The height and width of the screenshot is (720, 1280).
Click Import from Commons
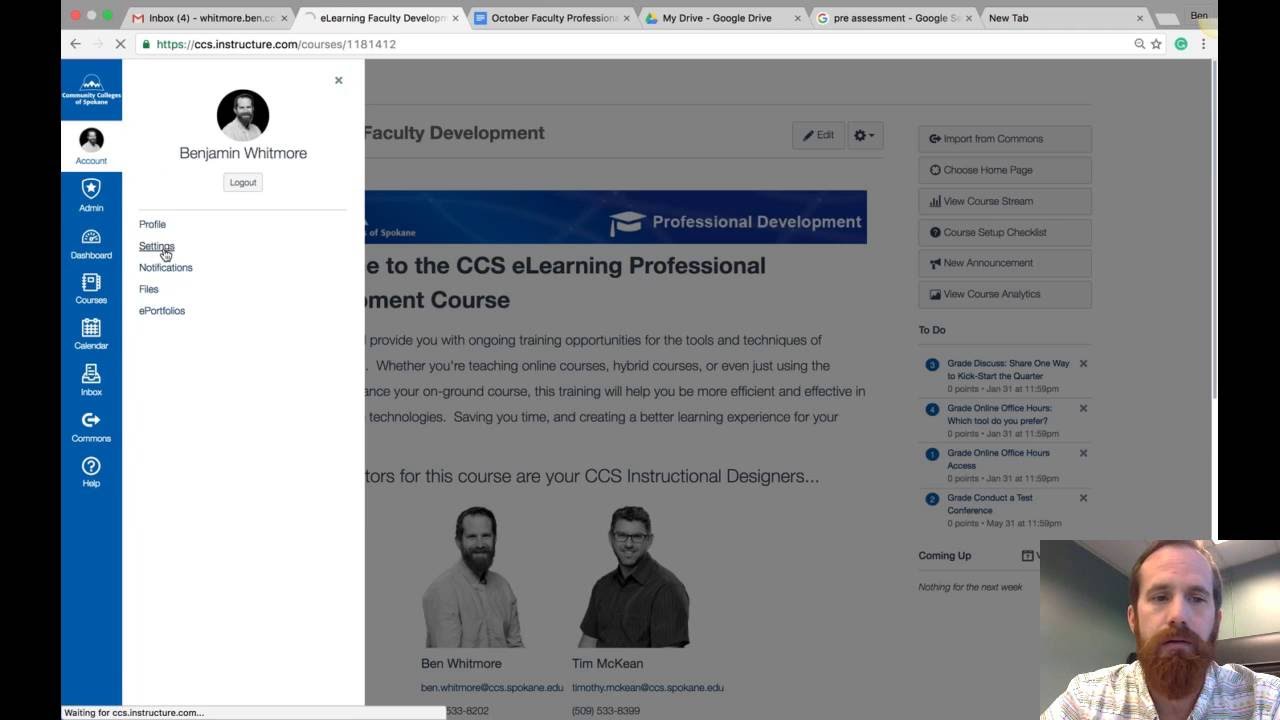point(1005,139)
